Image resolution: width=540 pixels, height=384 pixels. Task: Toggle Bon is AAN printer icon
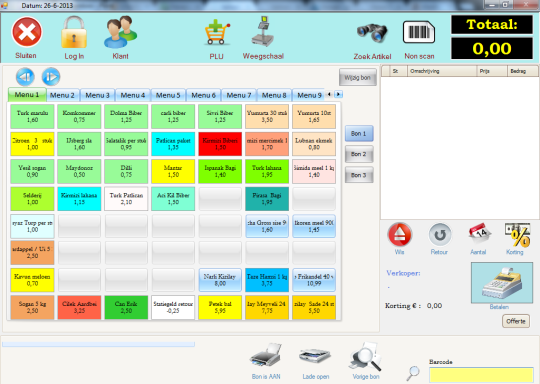point(266,355)
